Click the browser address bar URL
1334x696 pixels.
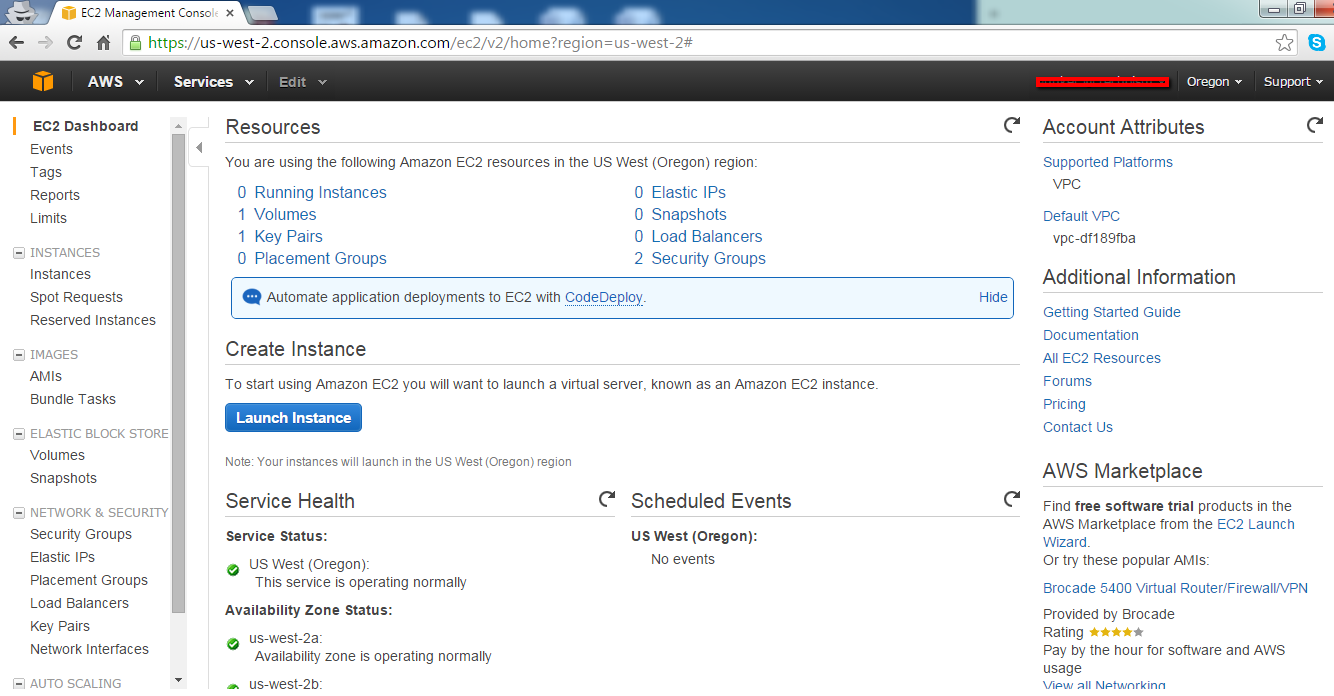[x=421, y=42]
